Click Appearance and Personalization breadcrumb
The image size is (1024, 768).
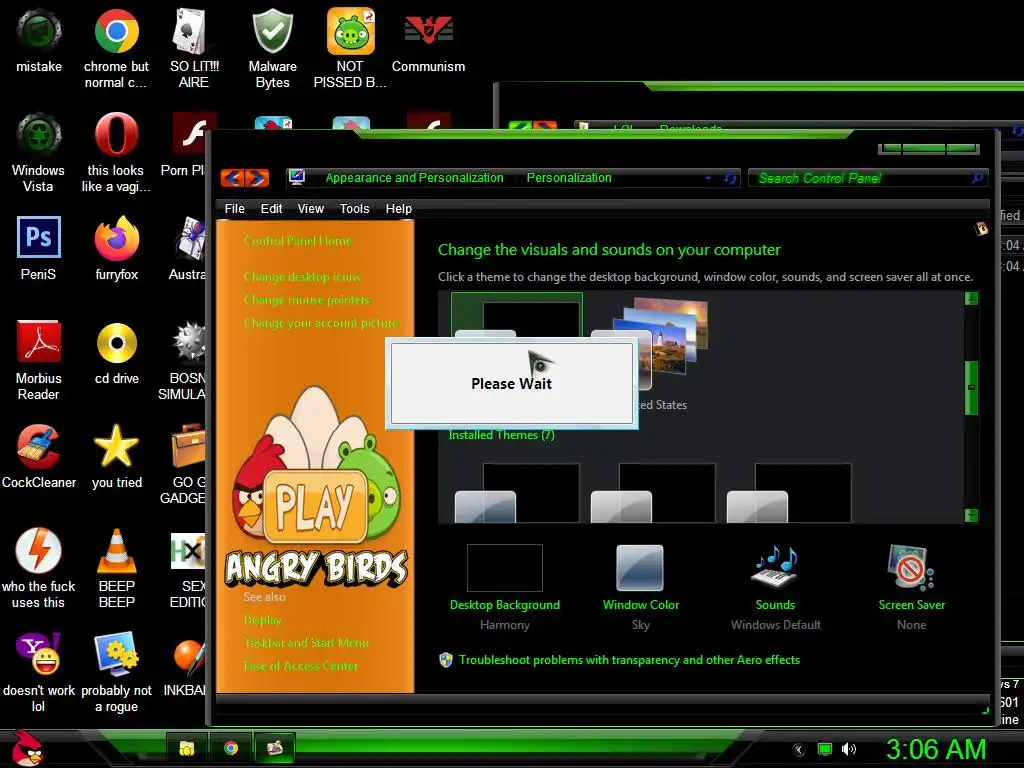[414, 178]
